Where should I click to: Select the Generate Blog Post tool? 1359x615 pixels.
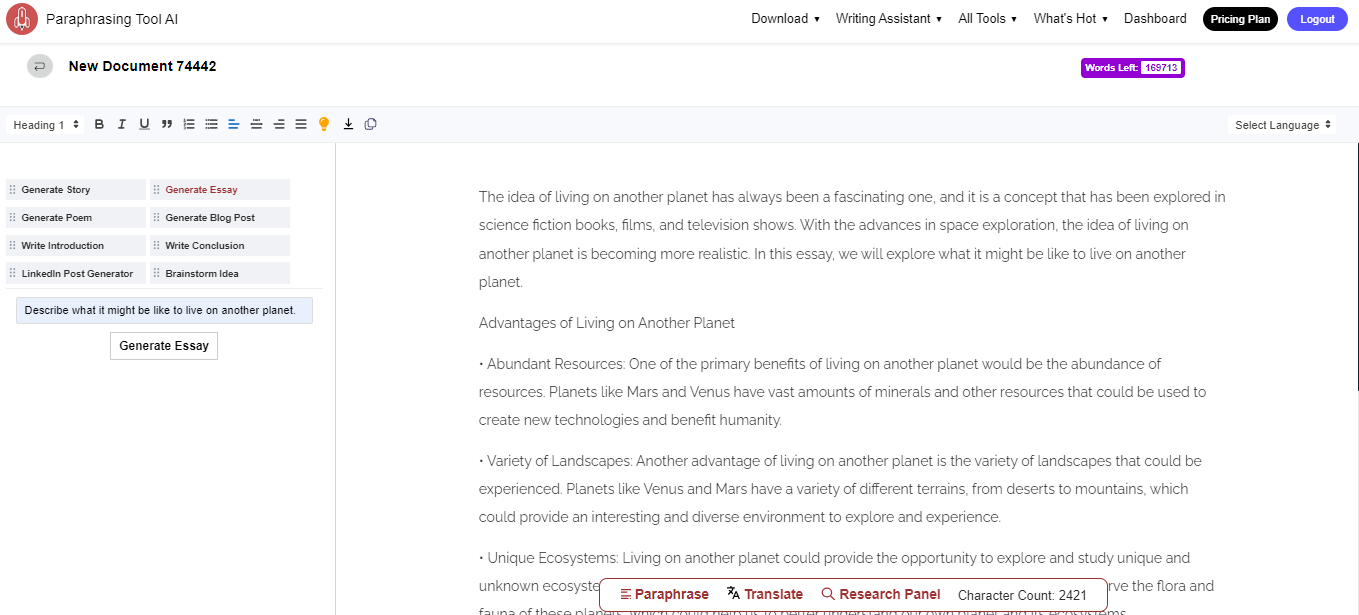tap(220, 217)
